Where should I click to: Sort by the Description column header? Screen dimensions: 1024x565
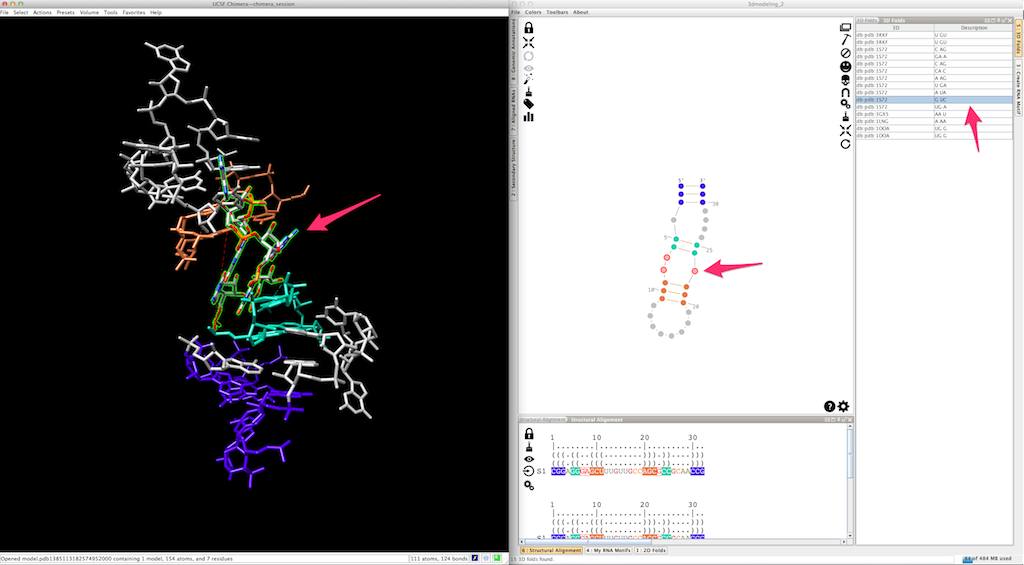click(x=974, y=28)
